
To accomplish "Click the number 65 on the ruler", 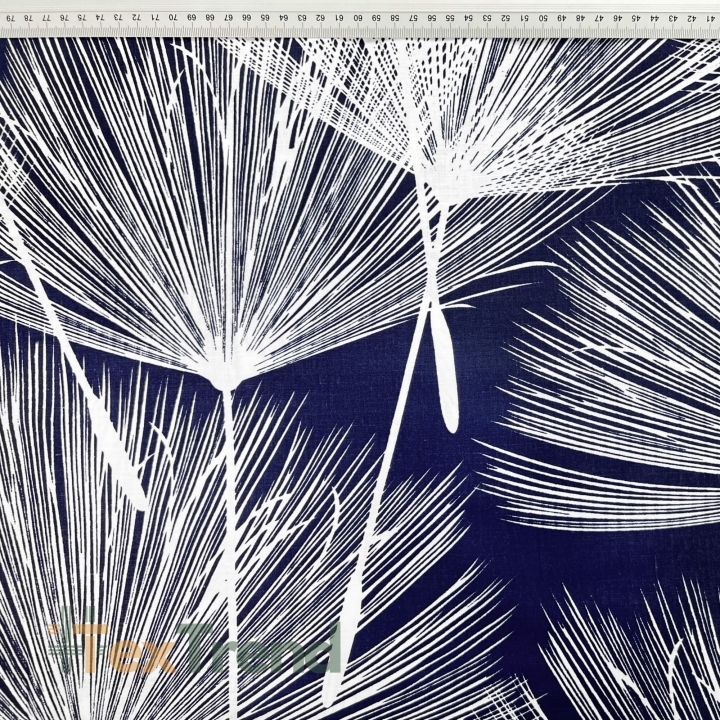I will click(265, 18).
